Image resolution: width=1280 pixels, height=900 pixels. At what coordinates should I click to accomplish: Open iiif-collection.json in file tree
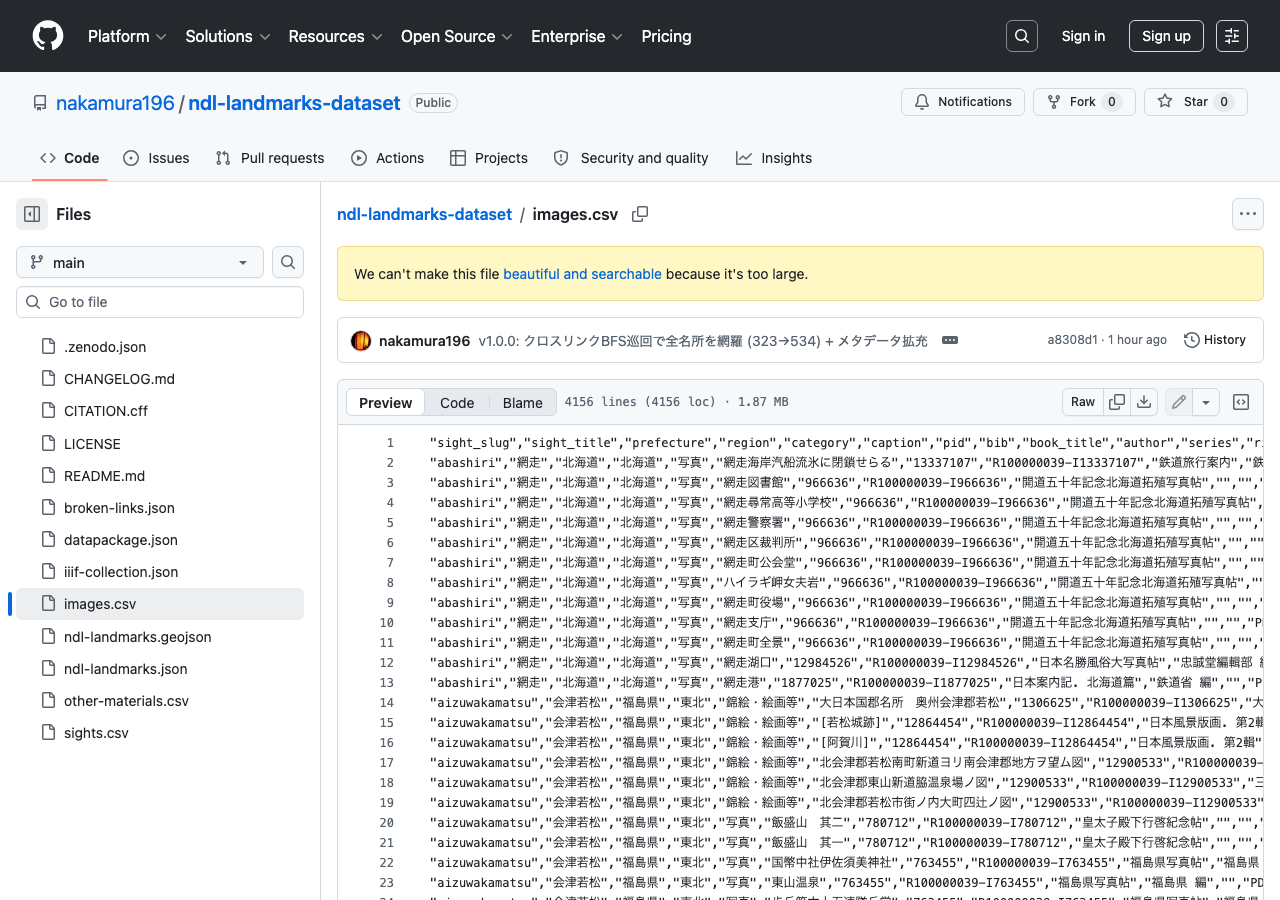tap(160, 572)
